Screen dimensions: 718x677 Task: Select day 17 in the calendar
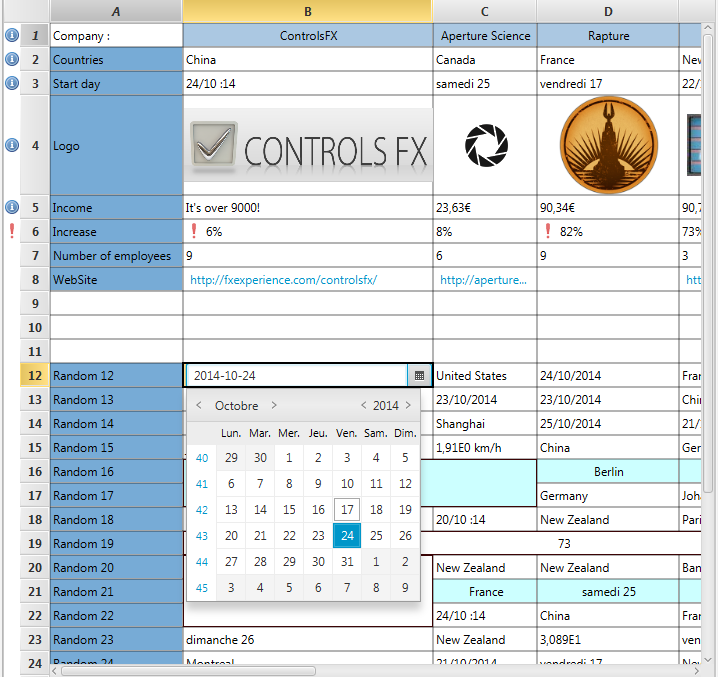point(347,509)
